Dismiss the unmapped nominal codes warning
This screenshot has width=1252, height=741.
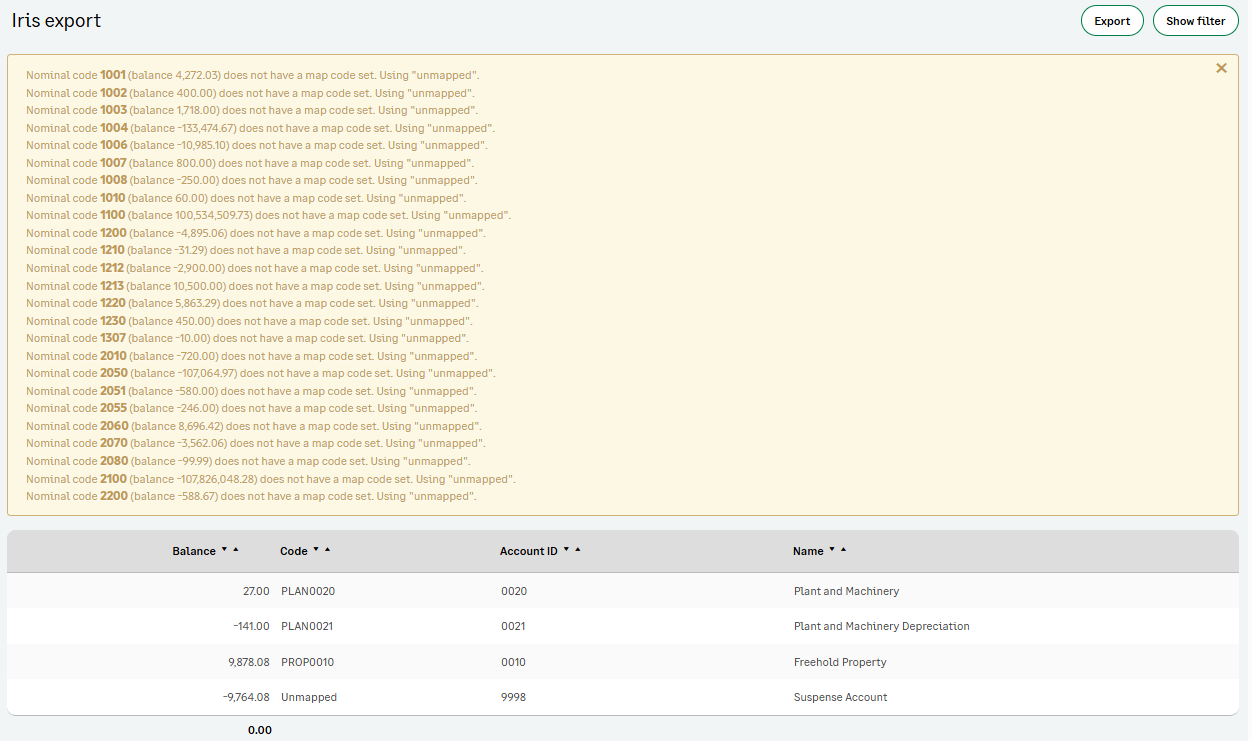click(1221, 68)
